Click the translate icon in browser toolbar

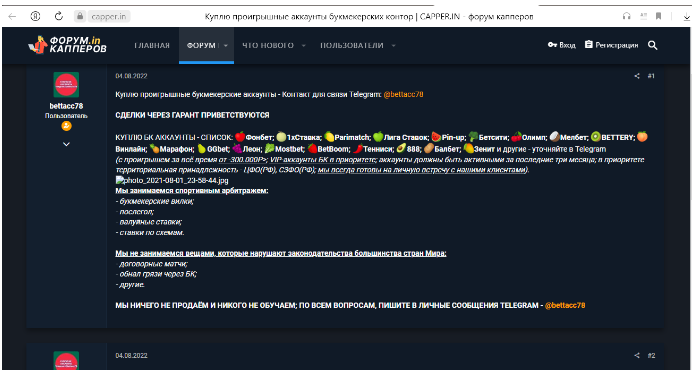[643, 16]
